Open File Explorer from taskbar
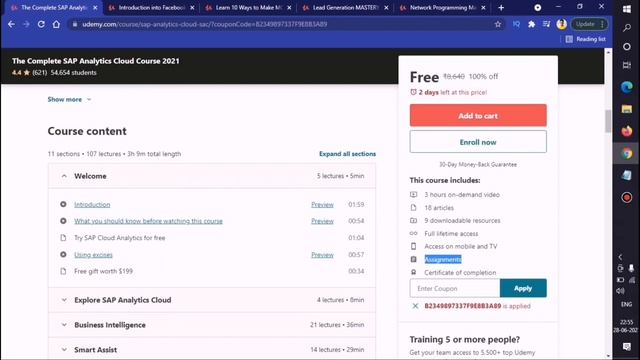Screen dimensions: 640x360 coord(627,109)
